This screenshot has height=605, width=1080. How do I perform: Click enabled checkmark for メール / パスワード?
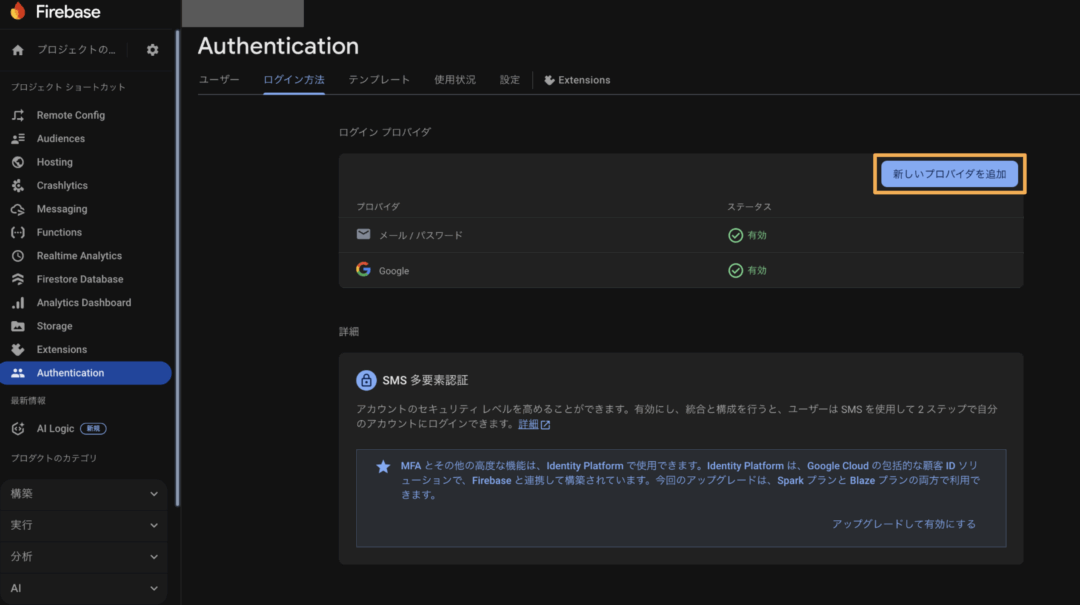tap(735, 235)
